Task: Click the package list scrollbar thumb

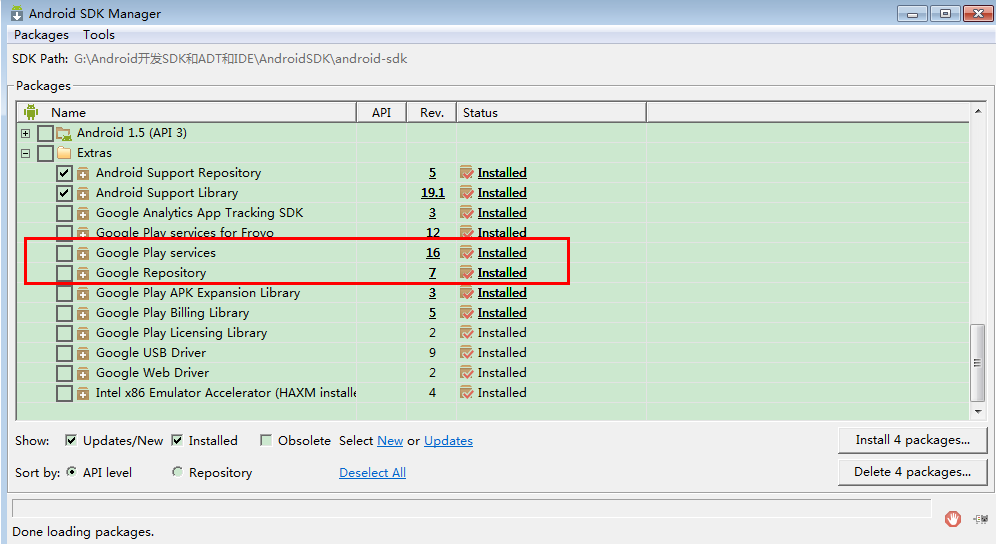Action: pos(978,363)
